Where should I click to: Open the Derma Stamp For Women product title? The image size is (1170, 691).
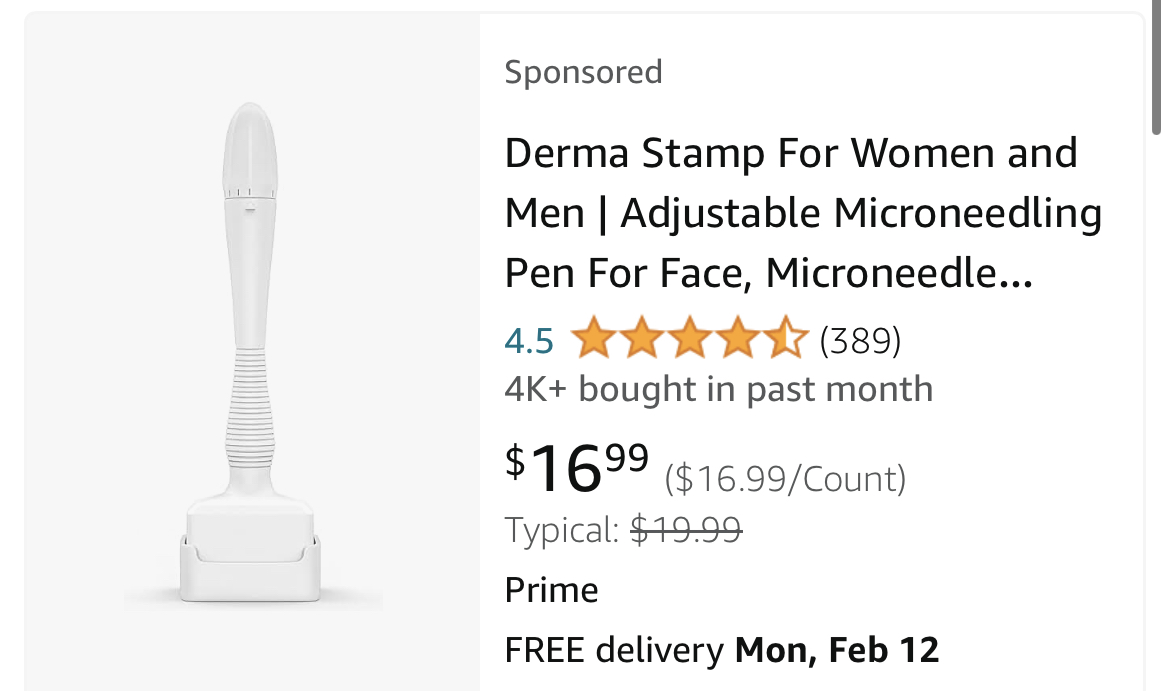(x=790, y=154)
